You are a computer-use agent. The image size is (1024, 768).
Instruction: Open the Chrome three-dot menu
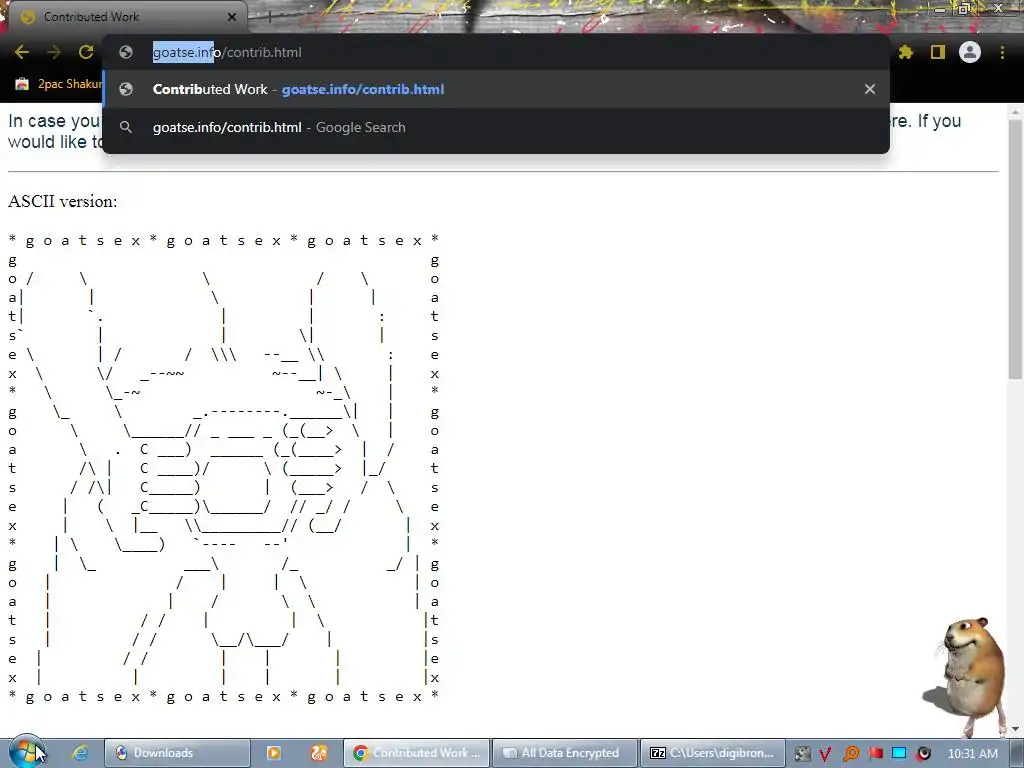point(1002,52)
